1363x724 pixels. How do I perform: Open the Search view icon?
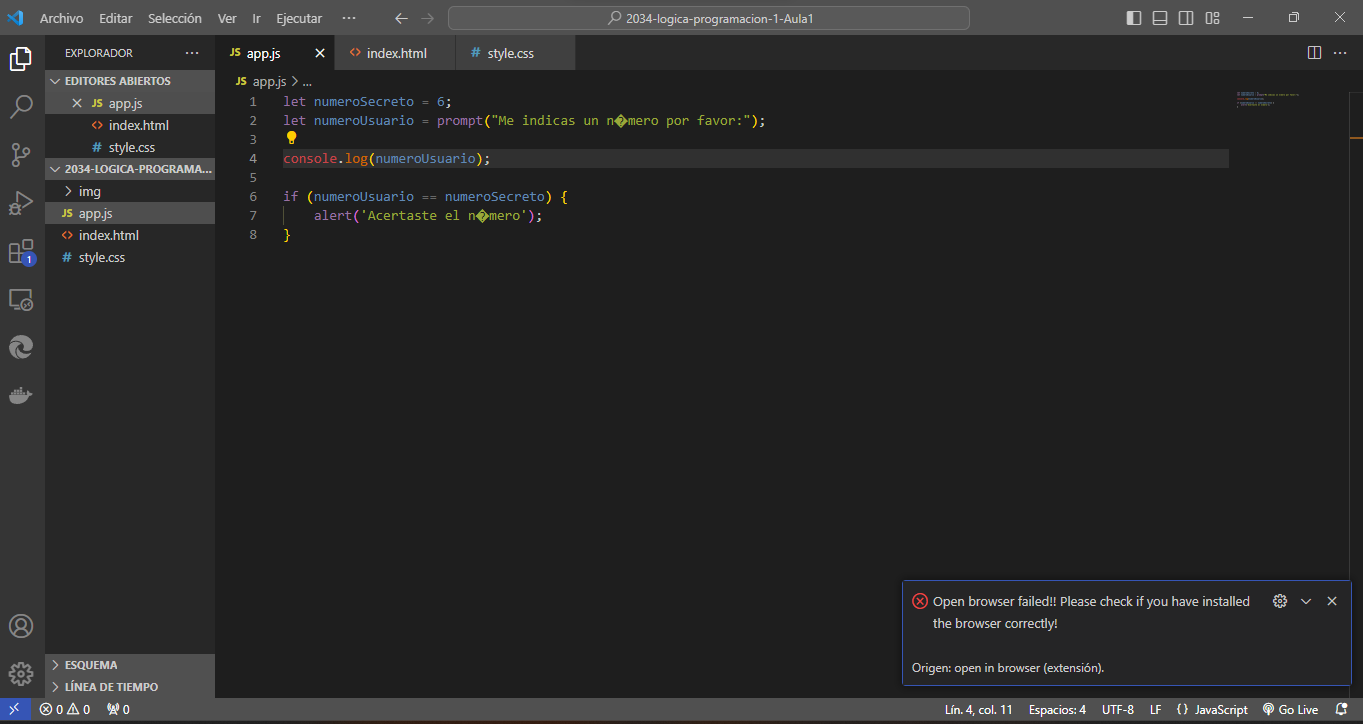click(x=21, y=106)
